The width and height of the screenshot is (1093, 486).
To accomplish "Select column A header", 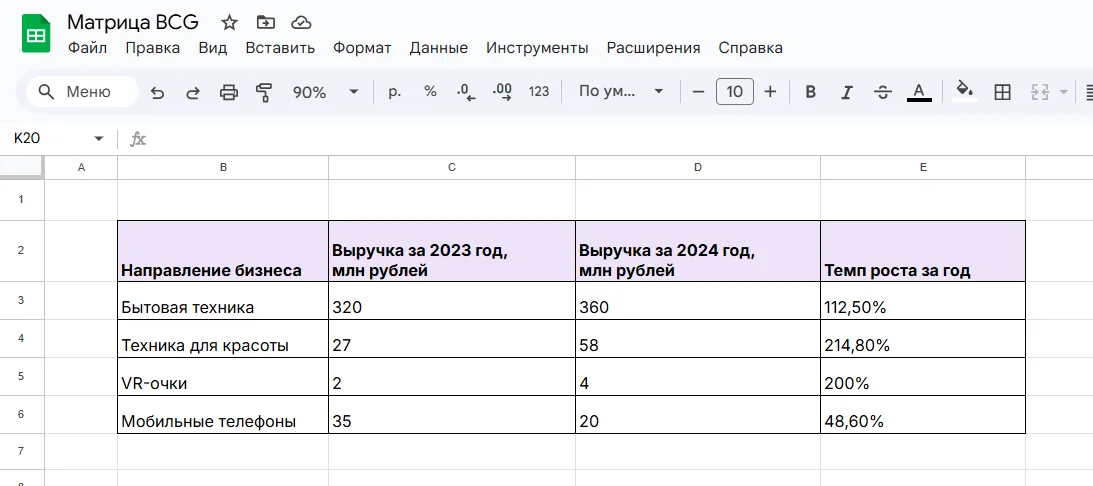I will [82, 167].
